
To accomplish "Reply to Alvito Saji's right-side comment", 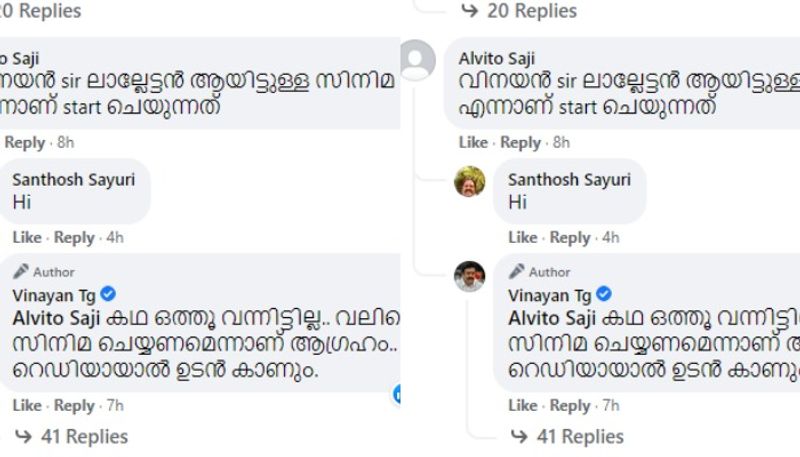I will pos(520,143).
